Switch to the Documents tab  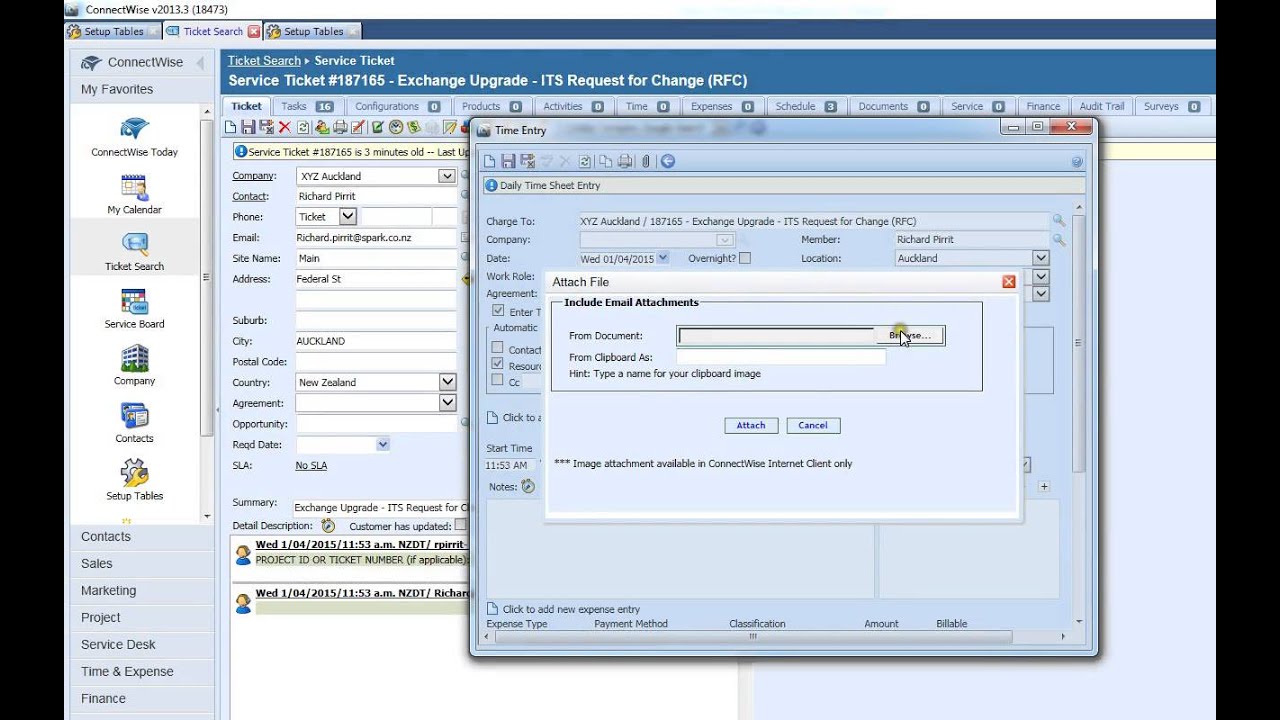[893, 106]
